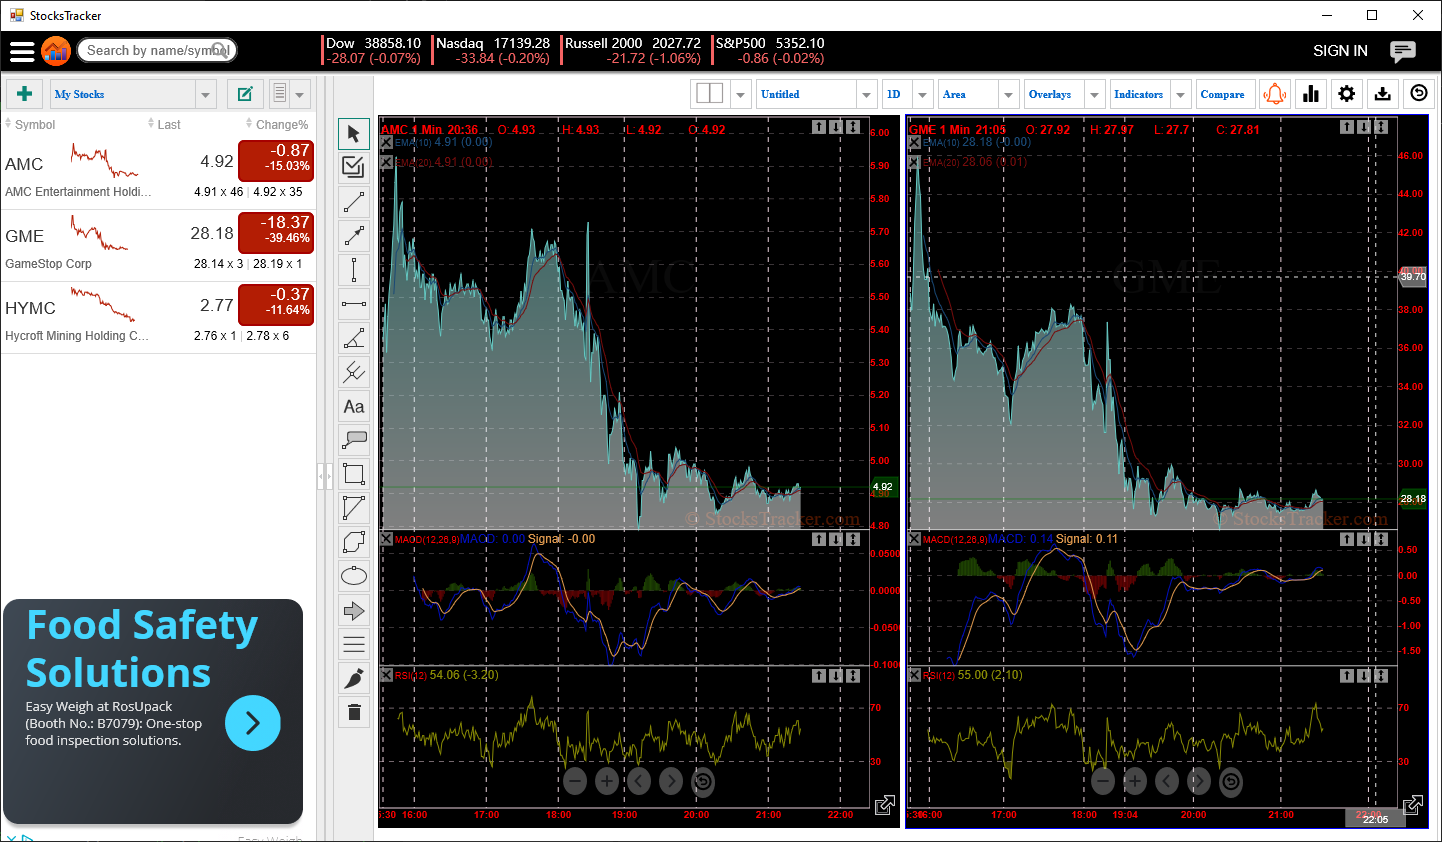The height and width of the screenshot is (842, 1442).
Task: Select the rectangle shape tool
Action: (354, 474)
